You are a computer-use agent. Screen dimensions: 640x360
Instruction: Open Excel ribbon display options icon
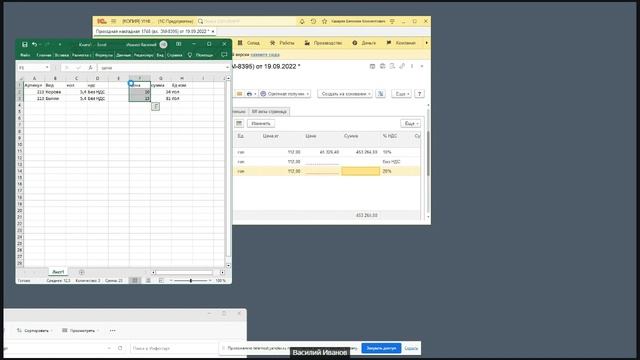tap(178, 44)
